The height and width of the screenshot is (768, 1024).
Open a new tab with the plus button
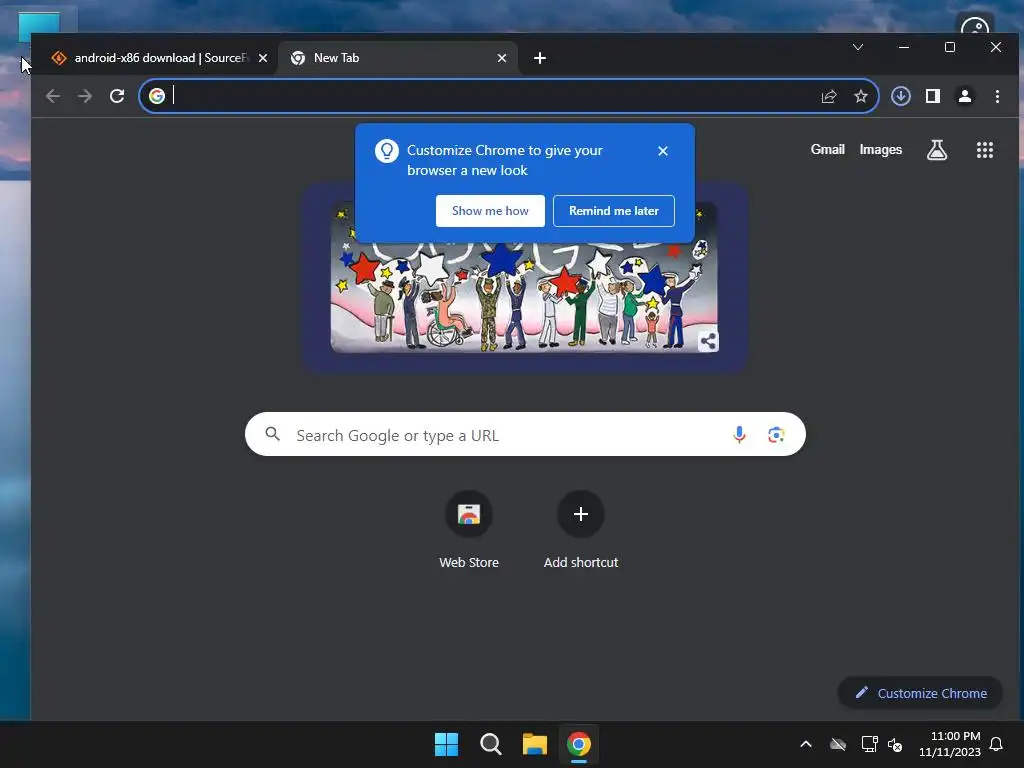[539, 58]
